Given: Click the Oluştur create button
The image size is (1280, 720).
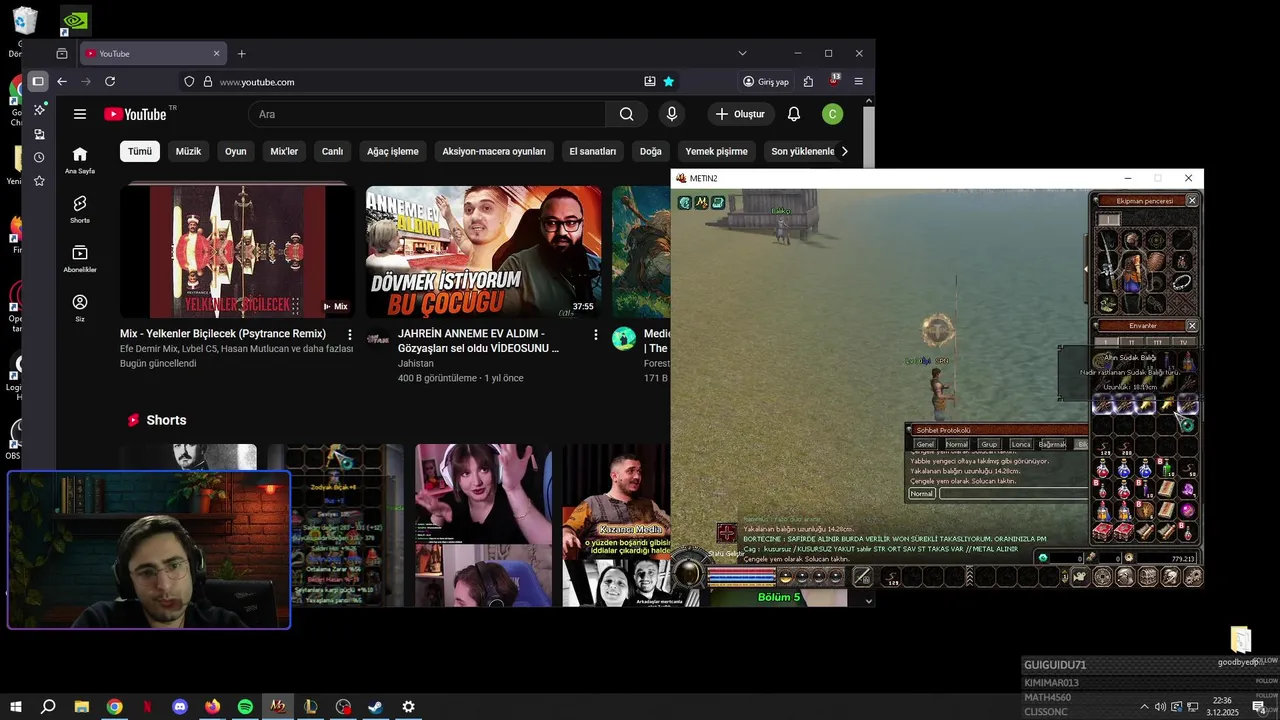Looking at the screenshot, I should click(x=740, y=114).
